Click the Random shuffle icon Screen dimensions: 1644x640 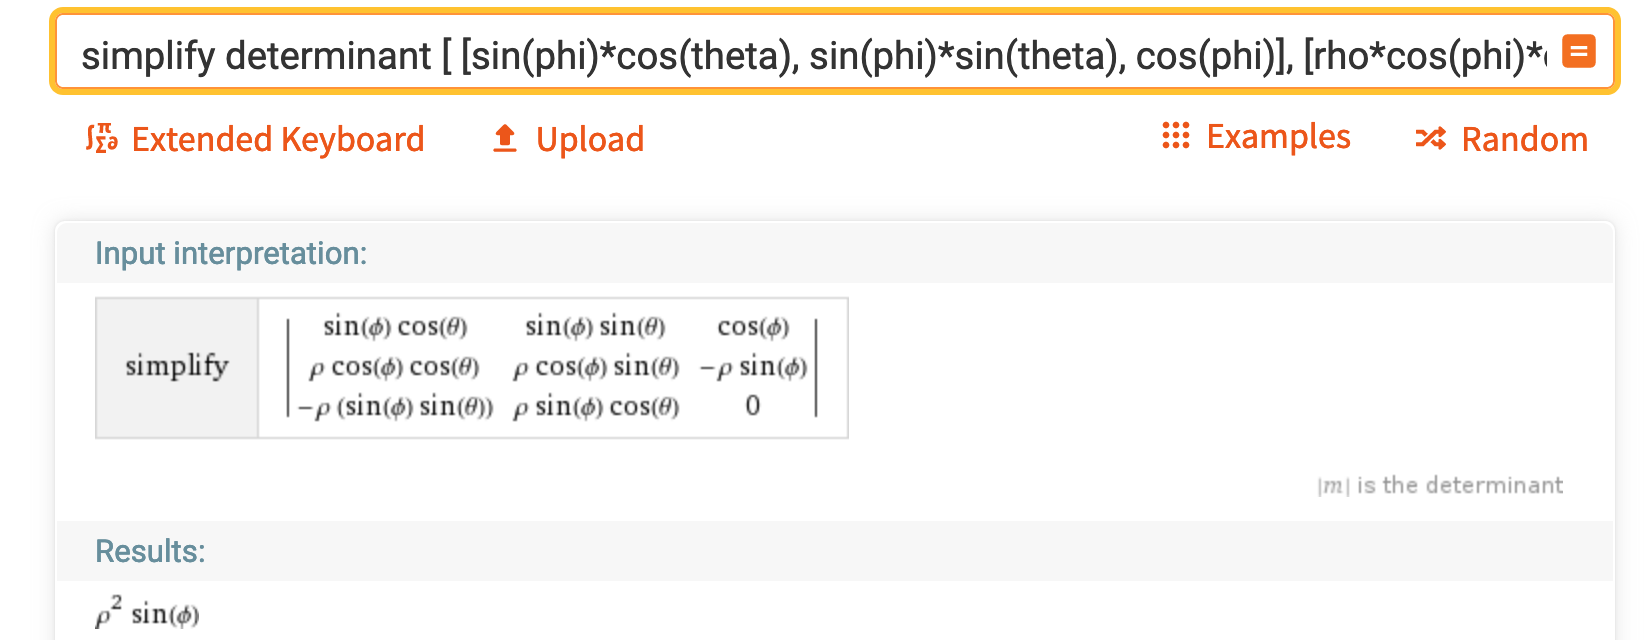[1431, 139]
